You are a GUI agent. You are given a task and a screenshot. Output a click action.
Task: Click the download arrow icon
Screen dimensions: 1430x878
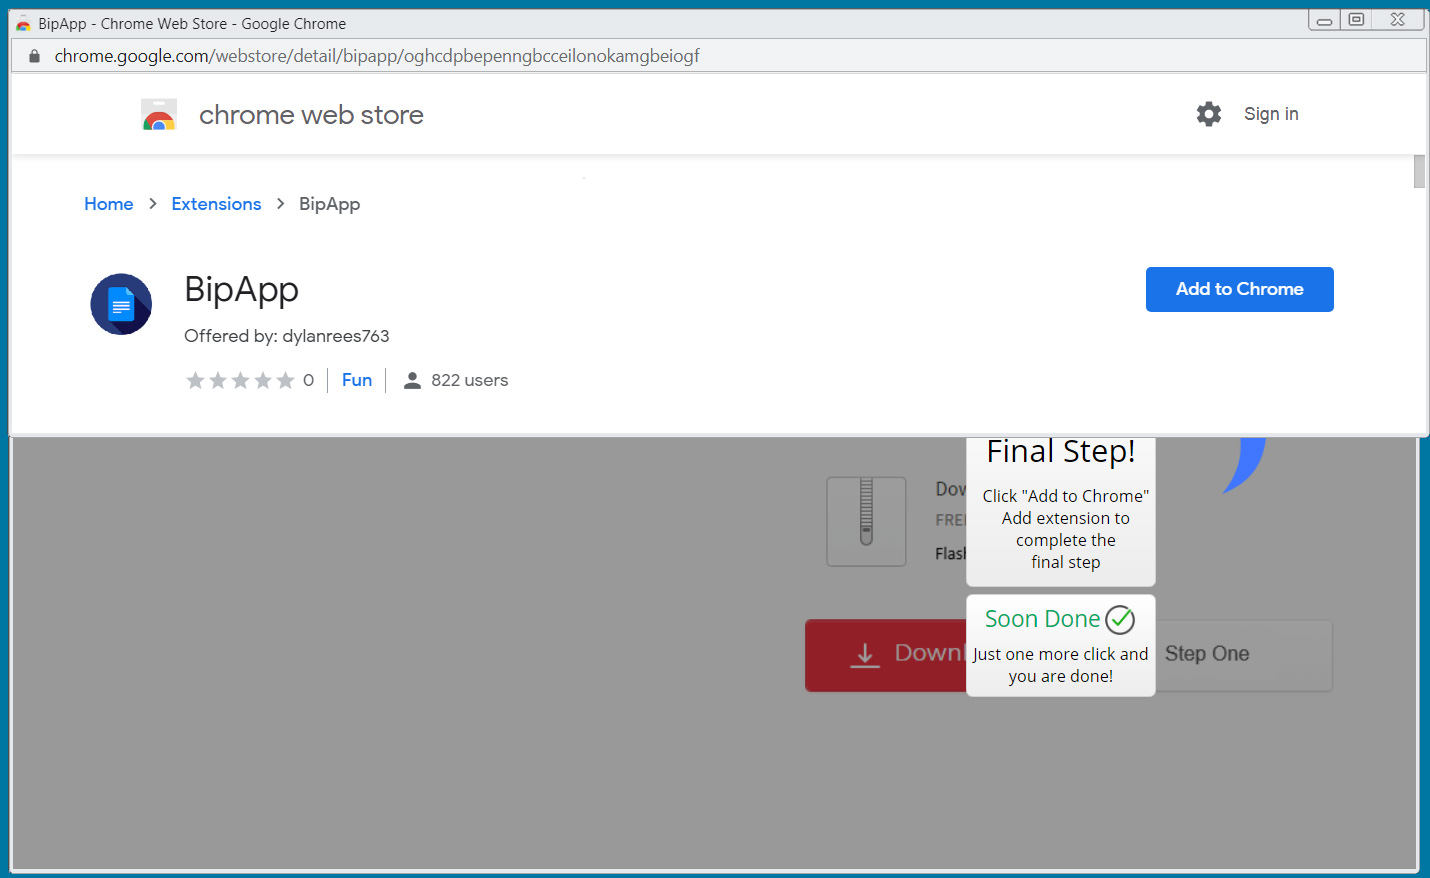pyautogui.click(x=865, y=655)
